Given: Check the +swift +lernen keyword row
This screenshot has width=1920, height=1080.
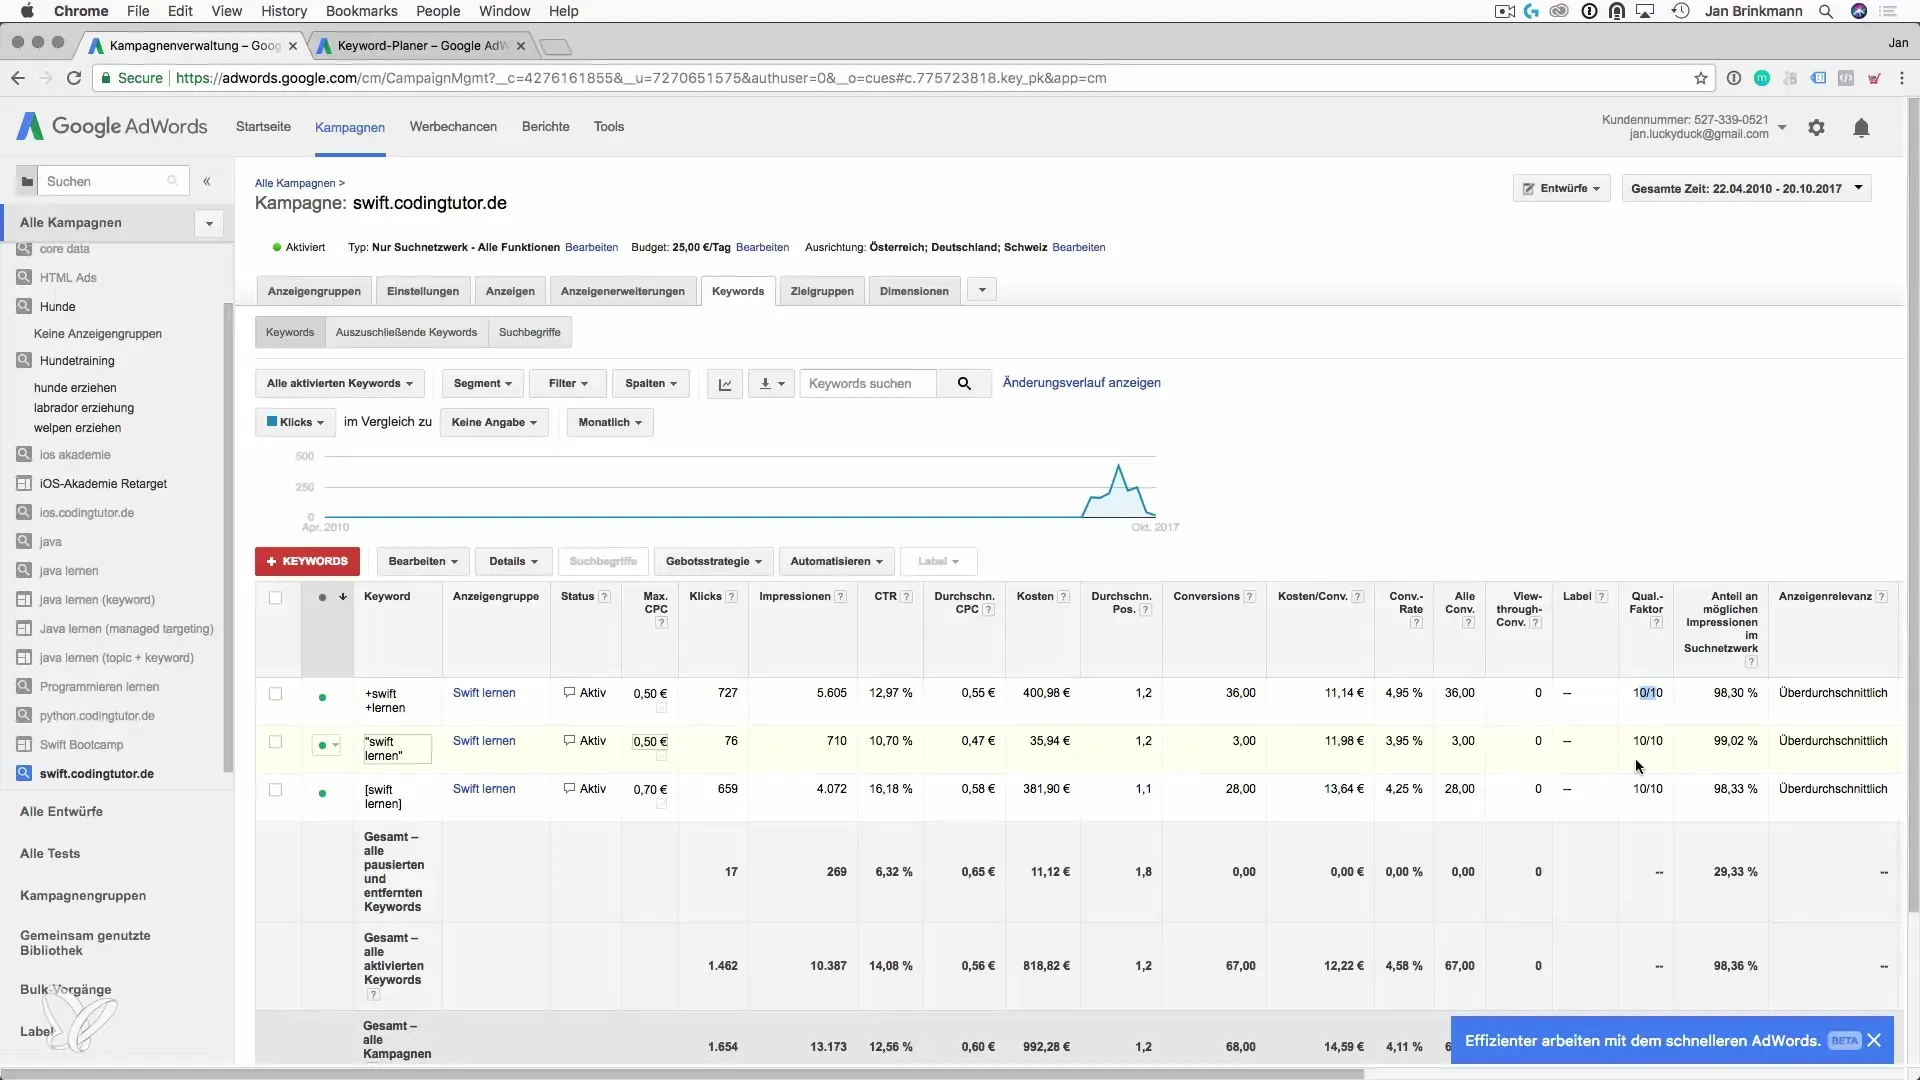Looking at the screenshot, I should tap(276, 694).
